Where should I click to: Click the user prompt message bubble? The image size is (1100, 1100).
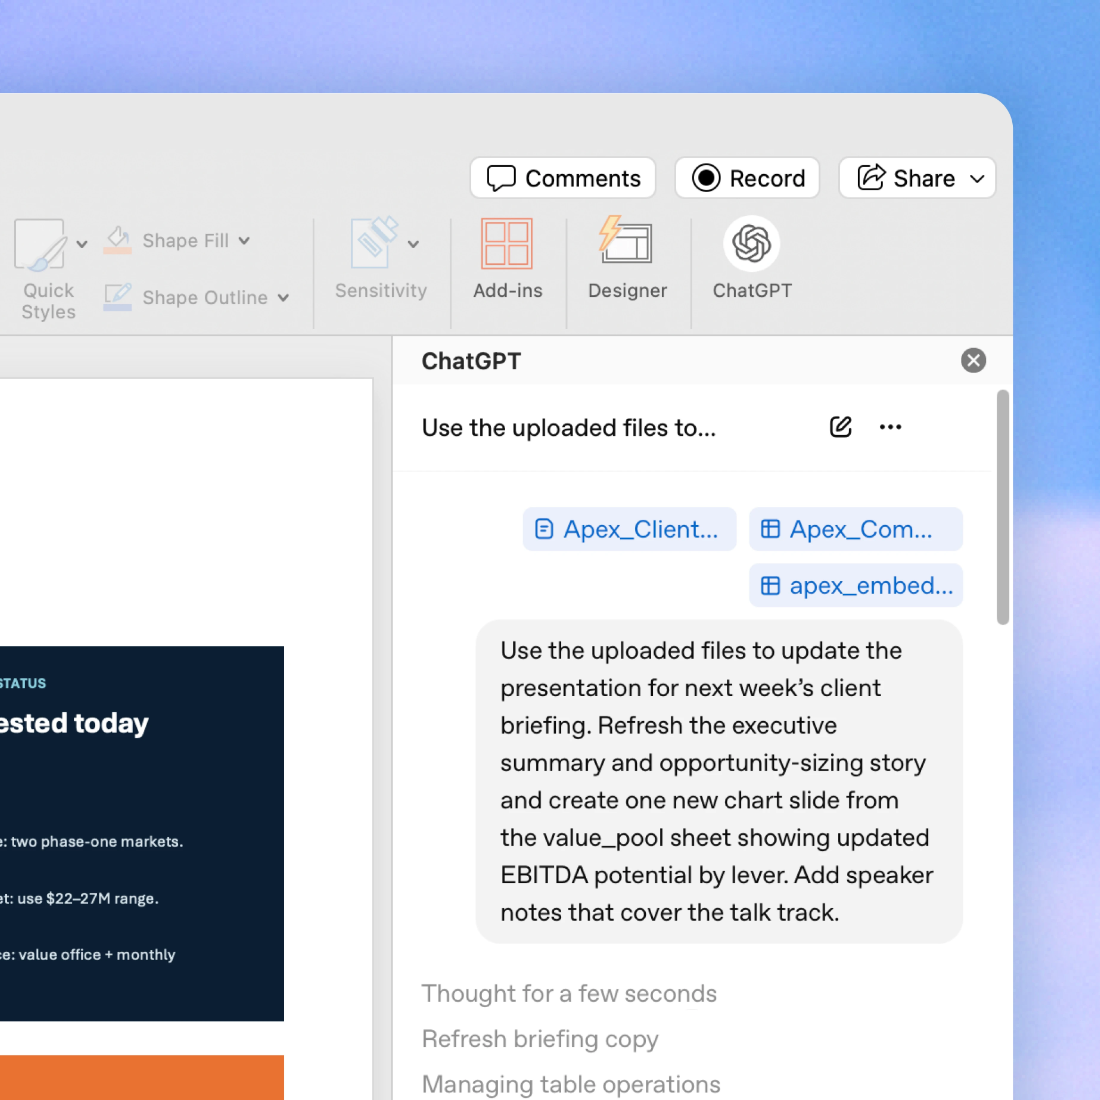pyautogui.click(x=719, y=782)
